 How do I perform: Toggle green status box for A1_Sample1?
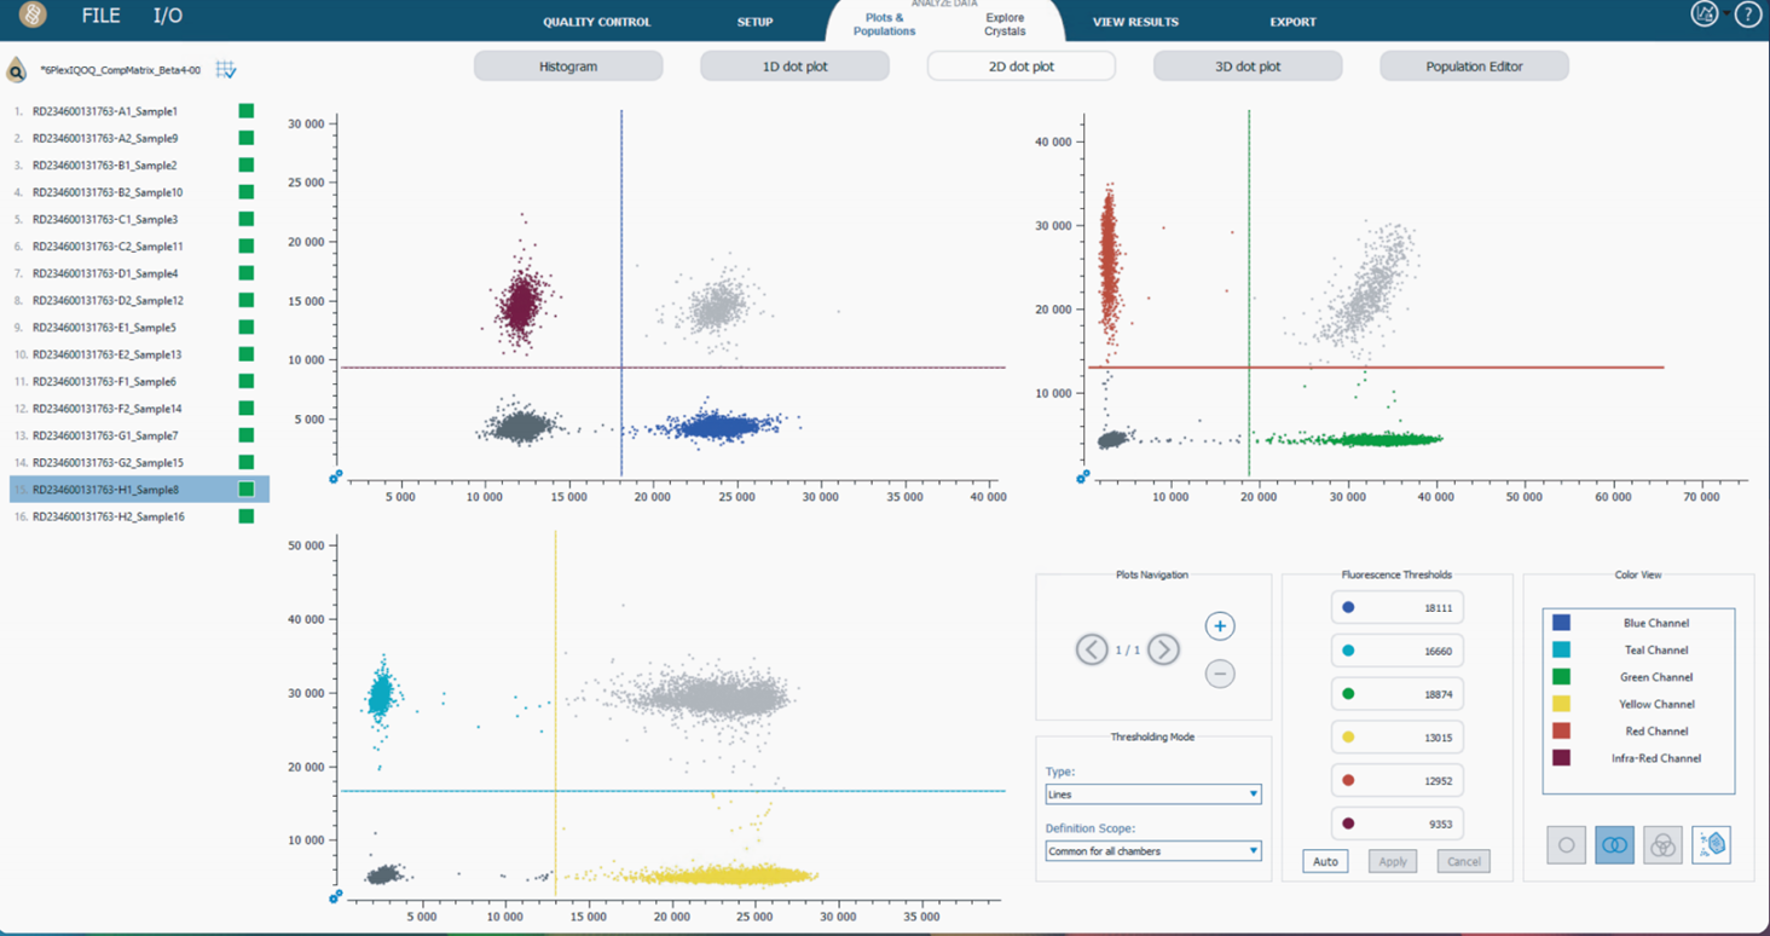pos(246,111)
